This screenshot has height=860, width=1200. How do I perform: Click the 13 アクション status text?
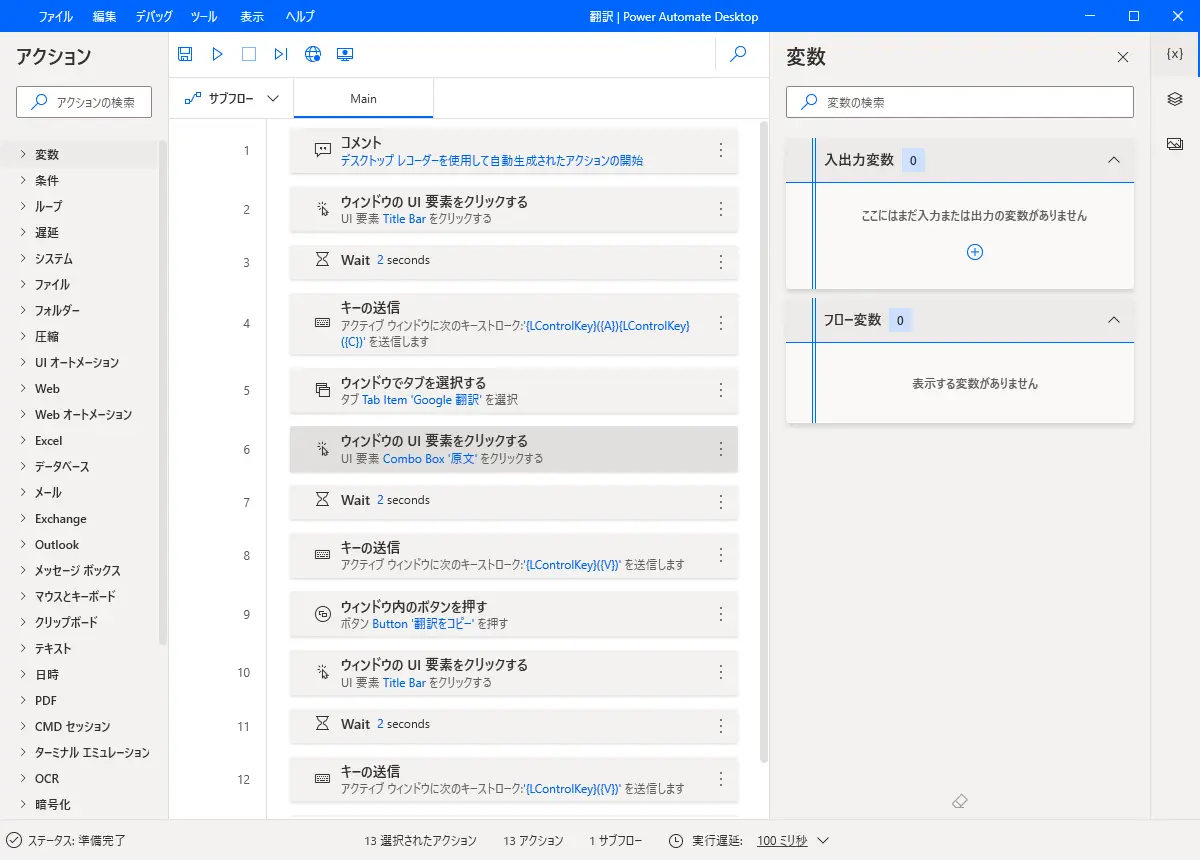click(533, 841)
